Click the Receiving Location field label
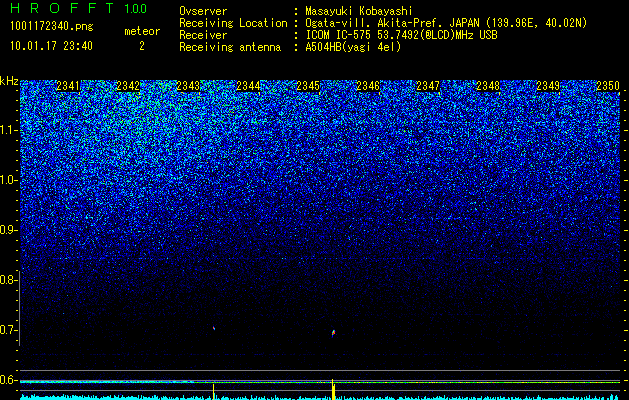The image size is (629, 400). 233,23
